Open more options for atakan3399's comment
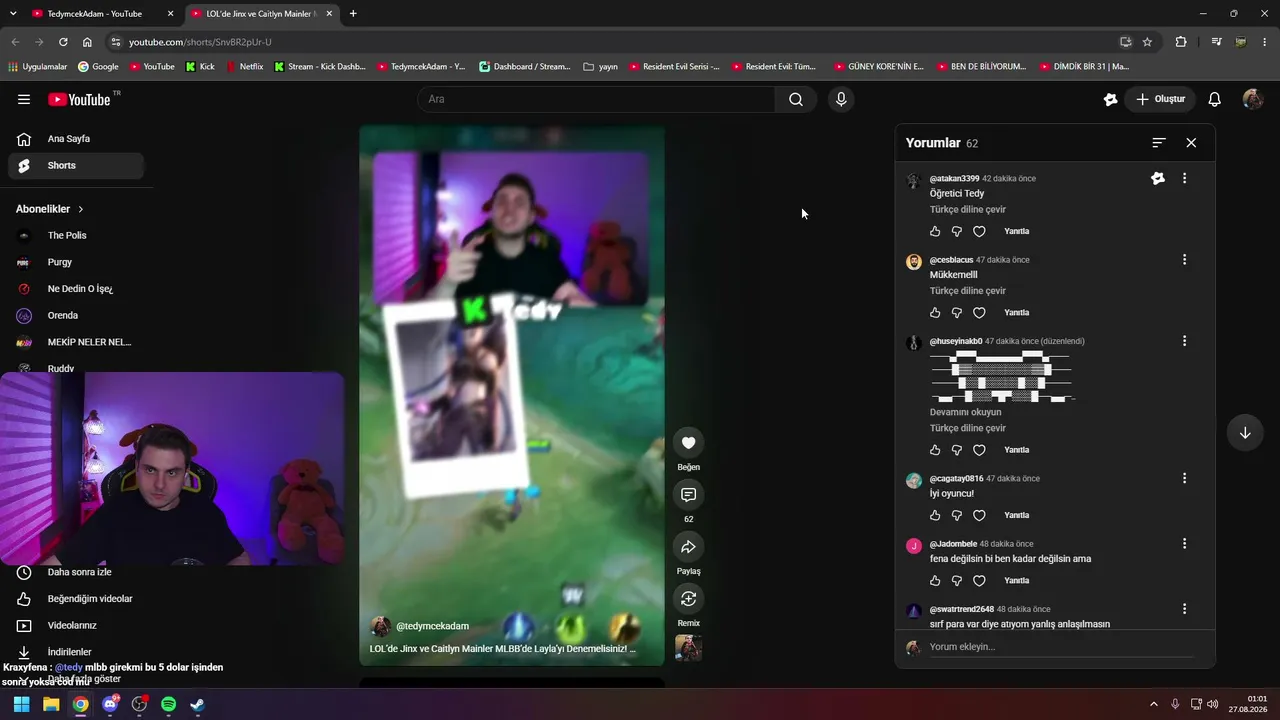 click(x=1185, y=178)
